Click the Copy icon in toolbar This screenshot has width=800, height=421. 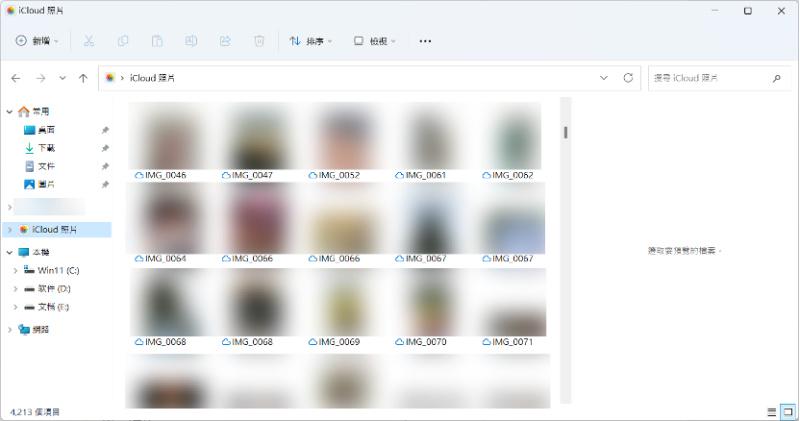[x=123, y=41]
